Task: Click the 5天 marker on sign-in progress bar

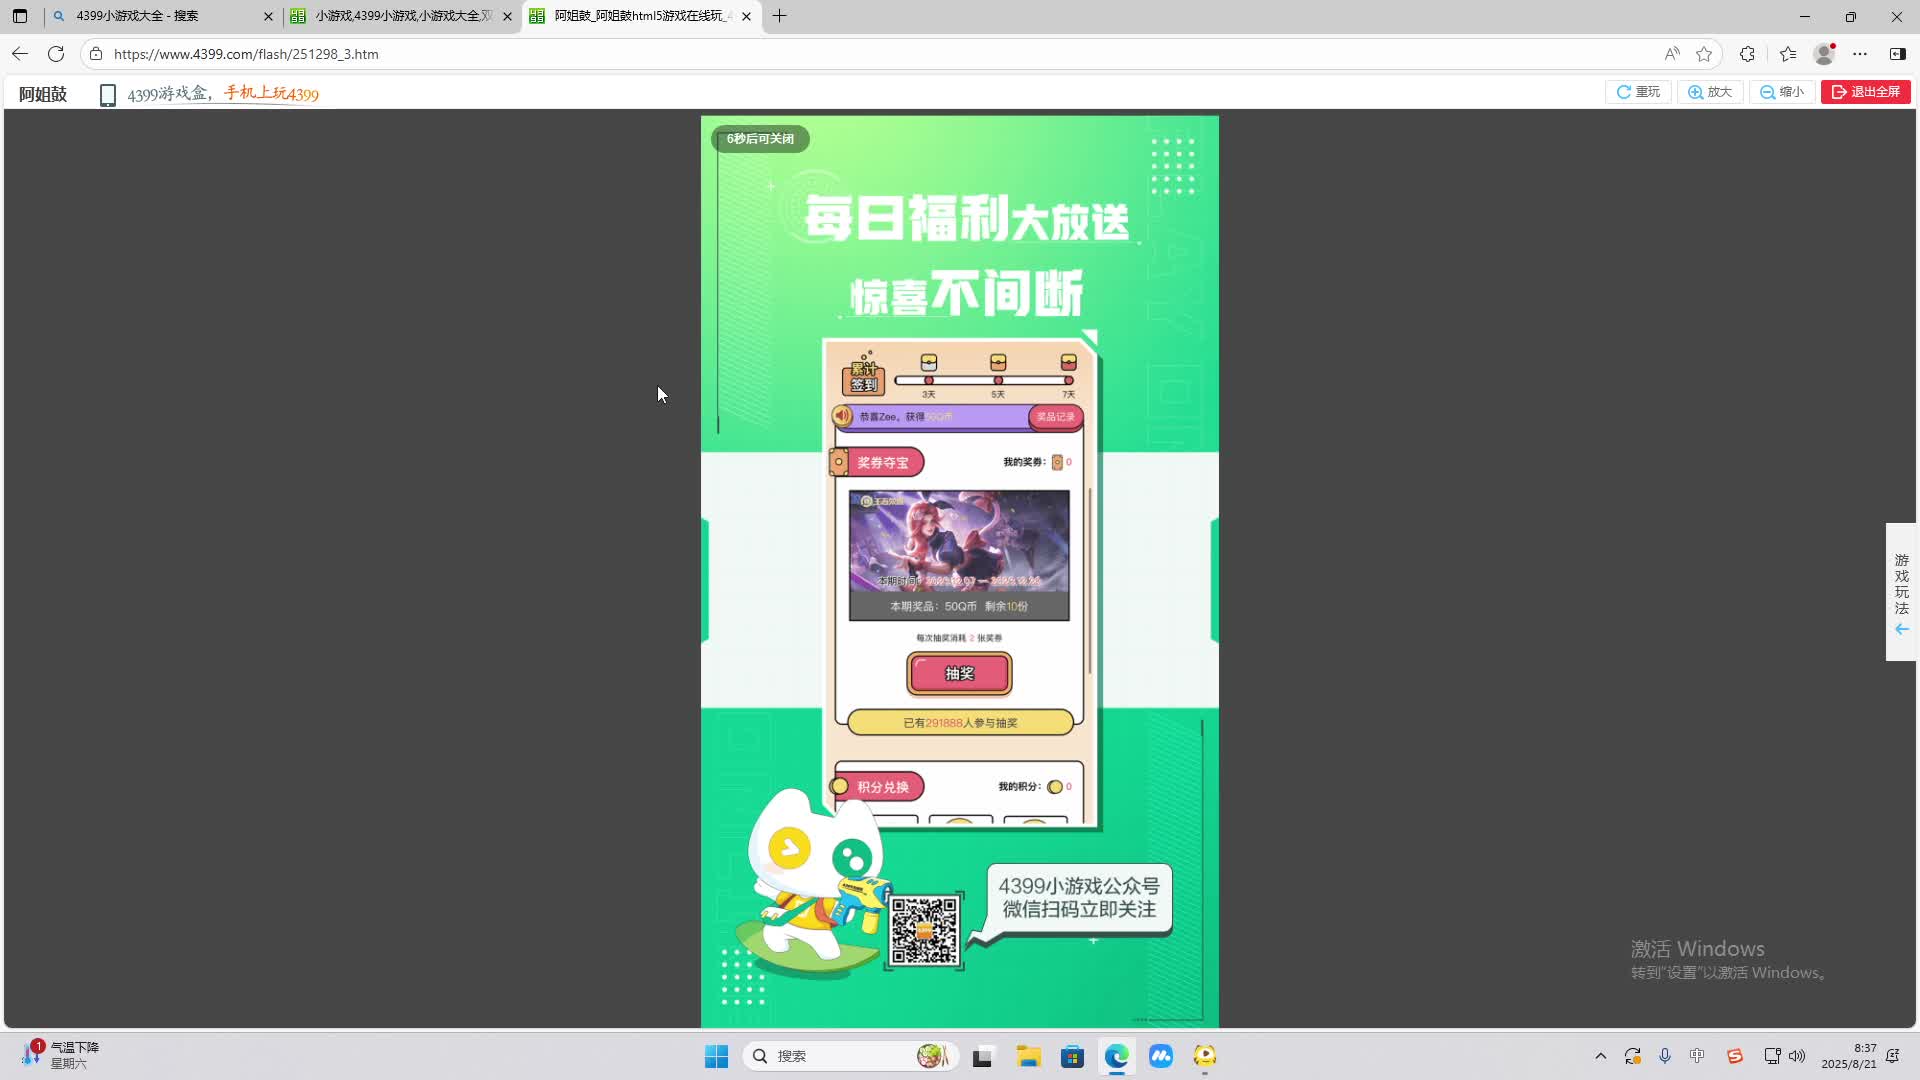Action: pyautogui.click(x=997, y=381)
